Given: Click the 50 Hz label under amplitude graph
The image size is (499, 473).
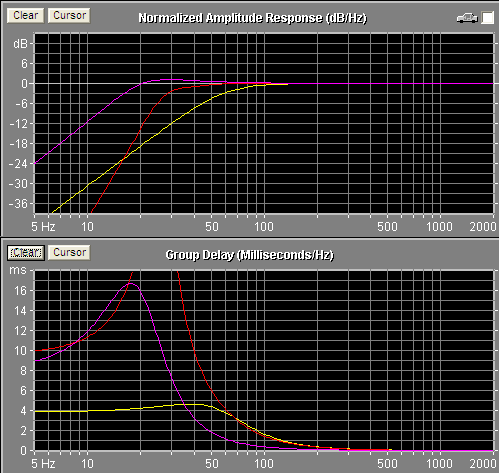Looking at the screenshot, I should coord(212,227).
